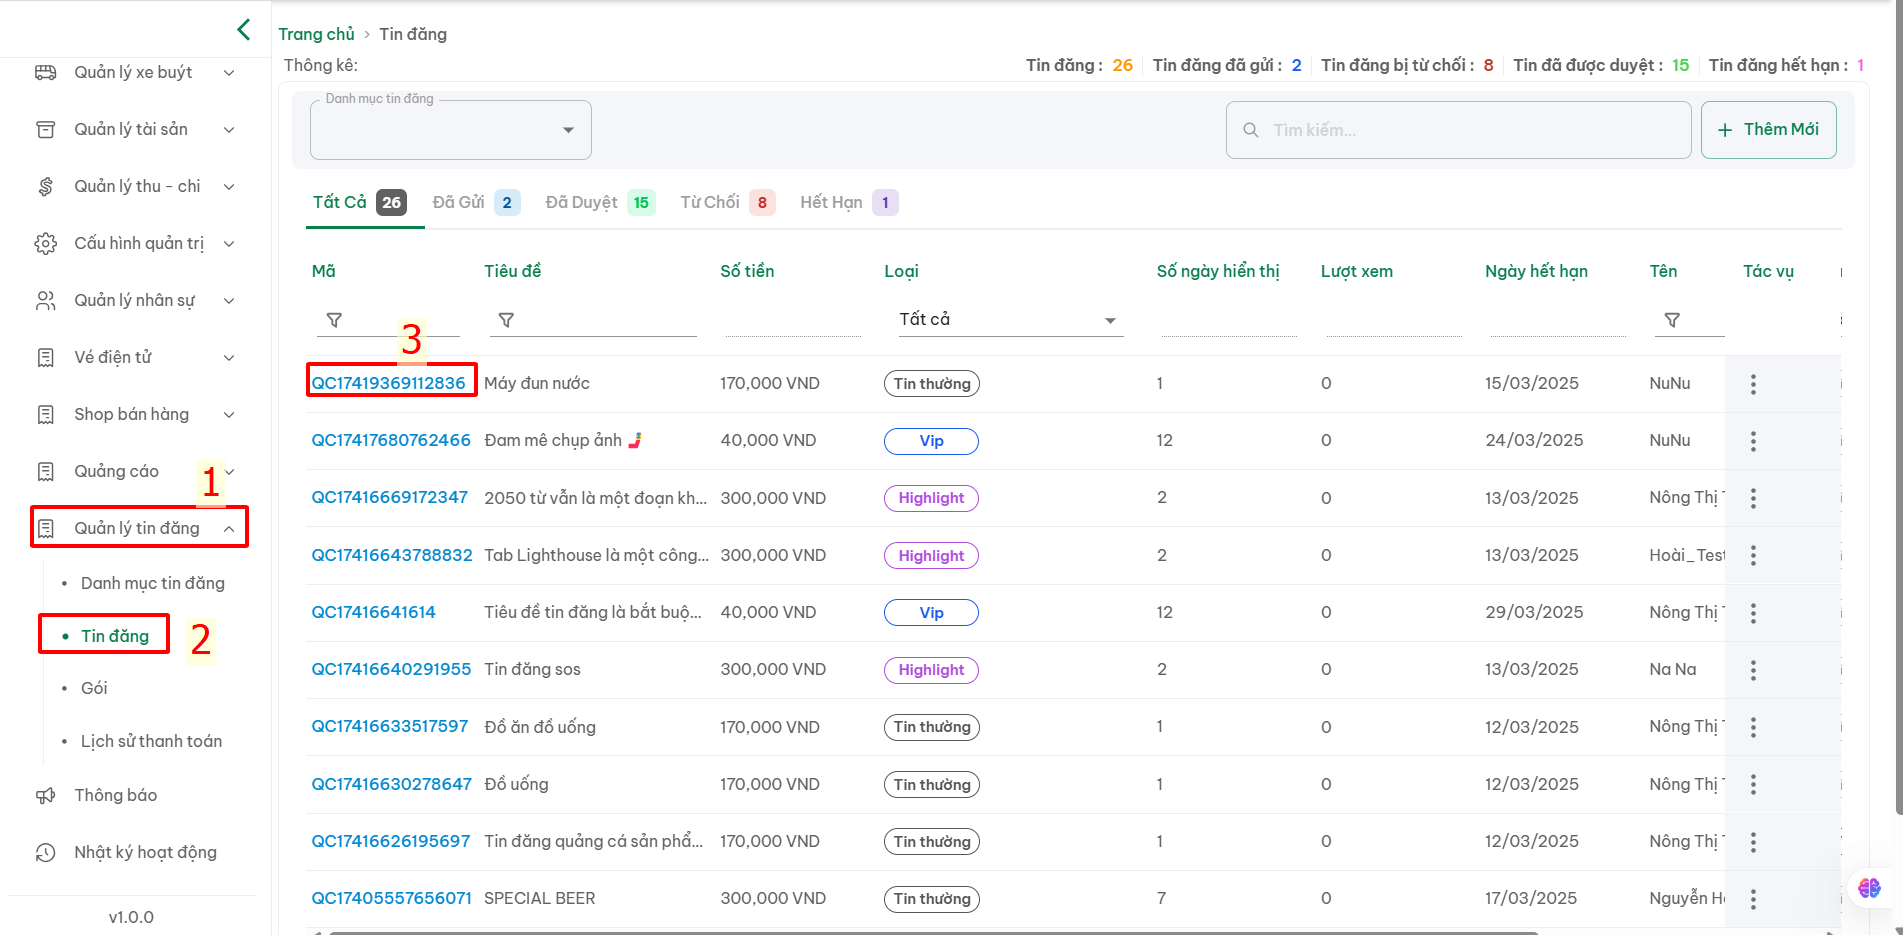Open the Danh mục tin đăng dropdown

pyautogui.click(x=451, y=130)
